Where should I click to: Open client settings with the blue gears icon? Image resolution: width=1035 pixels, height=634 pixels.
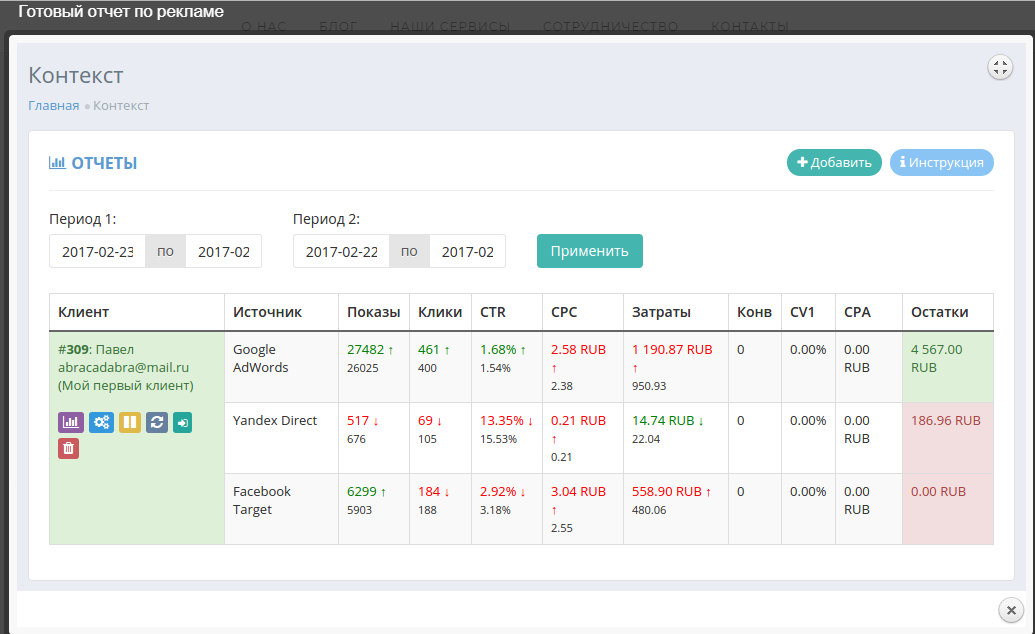pos(101,423)
